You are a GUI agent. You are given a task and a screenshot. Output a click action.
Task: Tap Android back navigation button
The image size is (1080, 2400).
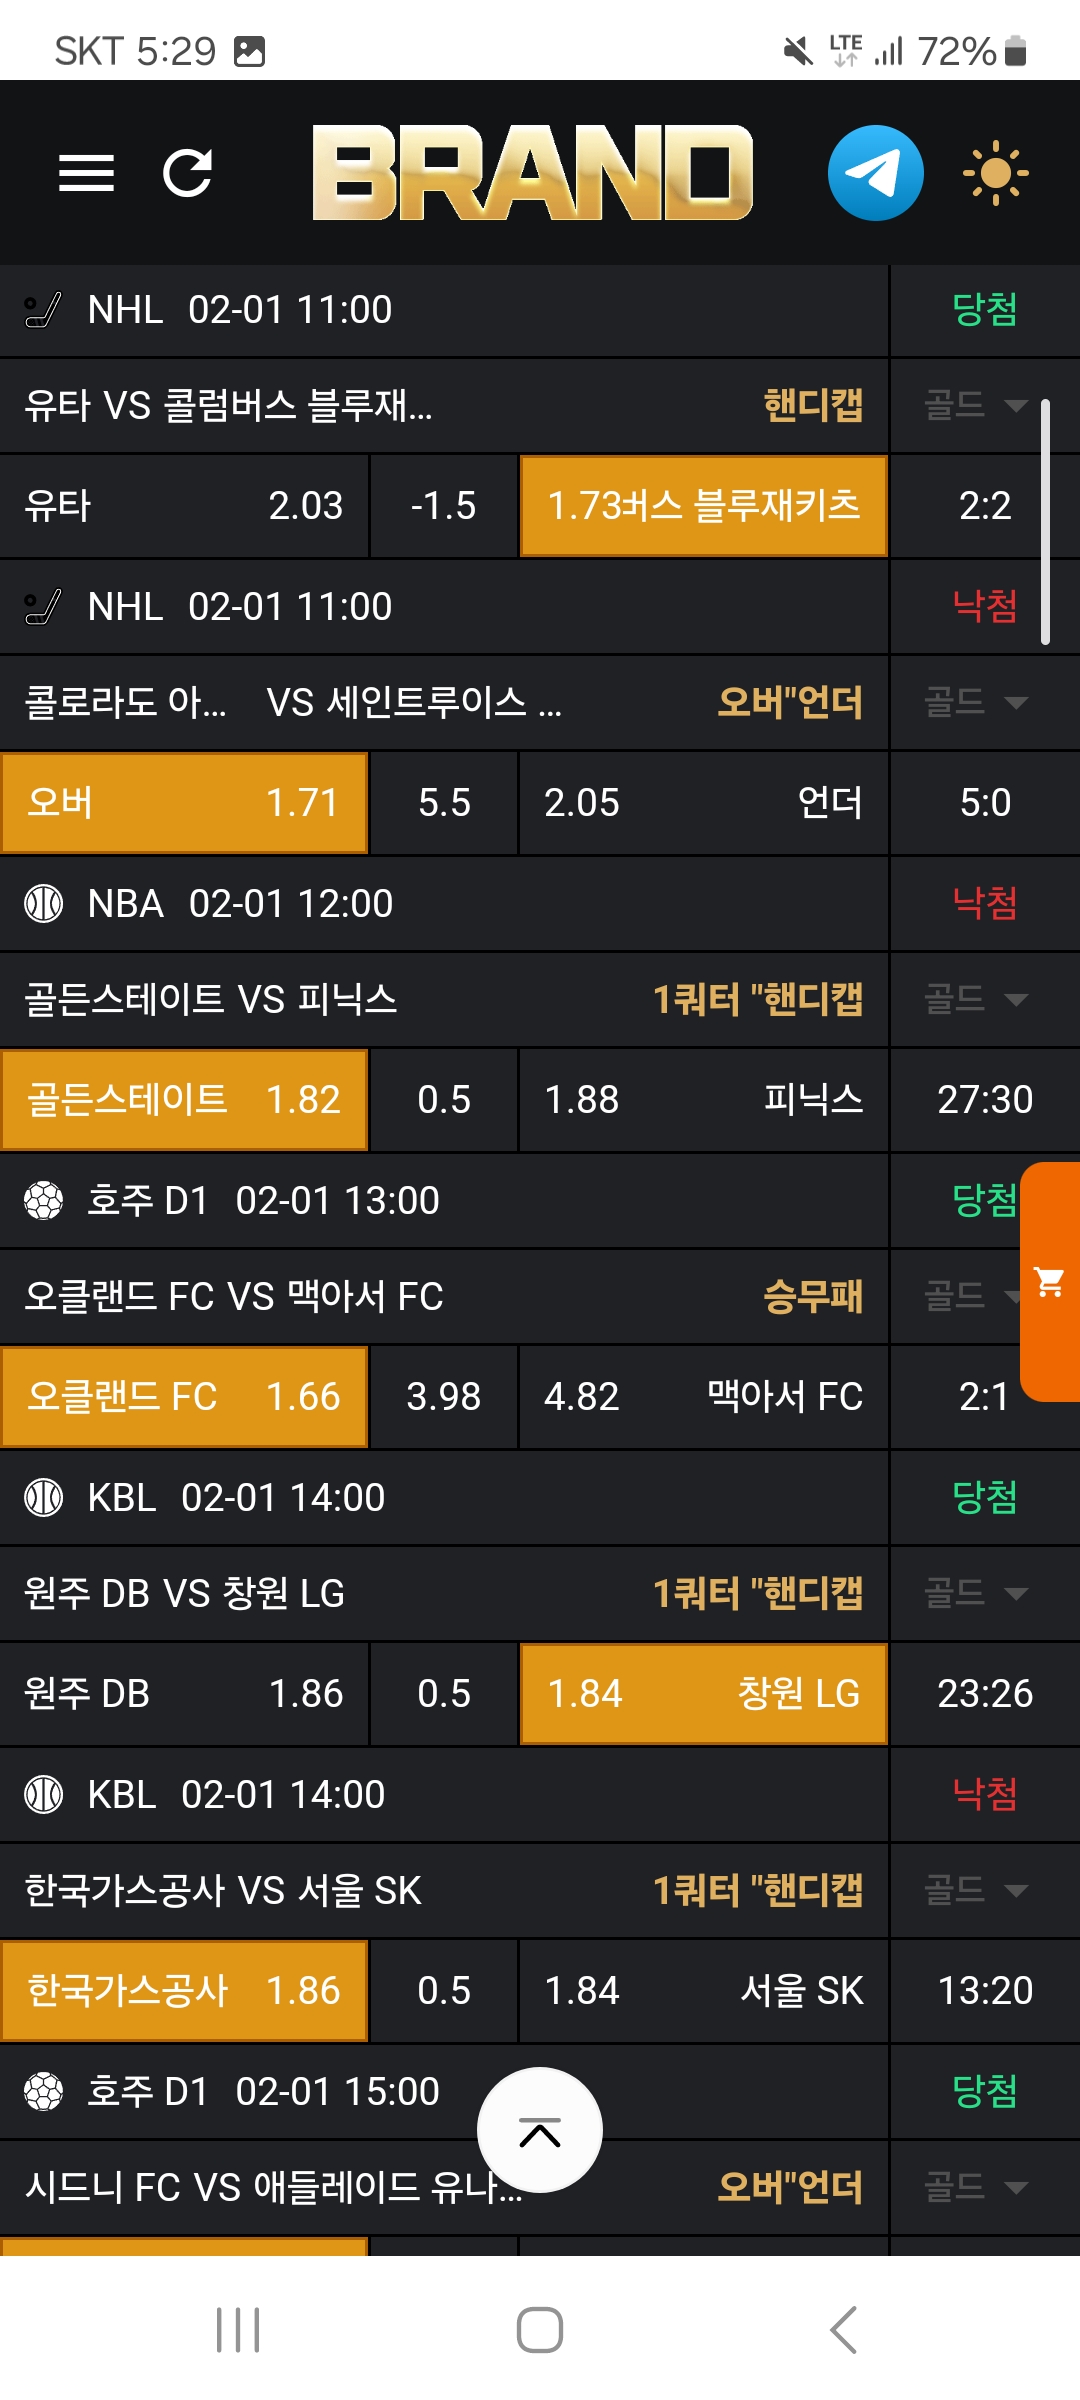point(843,2330)
